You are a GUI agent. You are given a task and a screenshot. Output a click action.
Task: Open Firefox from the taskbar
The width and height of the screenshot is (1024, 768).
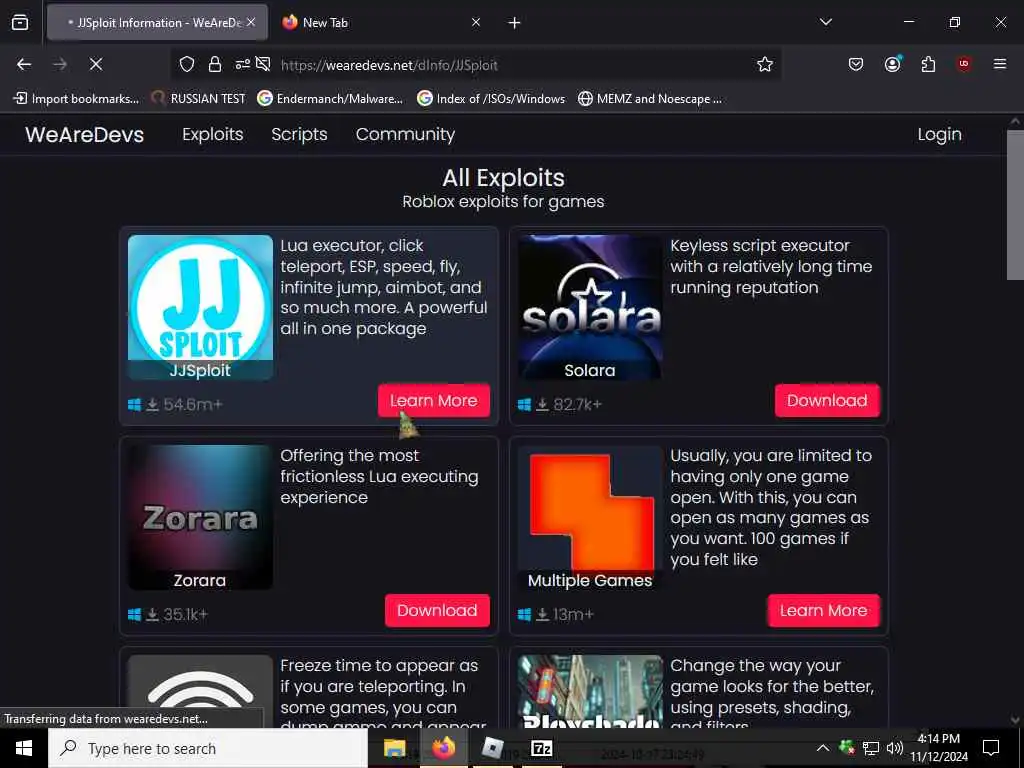coord(443,748)
